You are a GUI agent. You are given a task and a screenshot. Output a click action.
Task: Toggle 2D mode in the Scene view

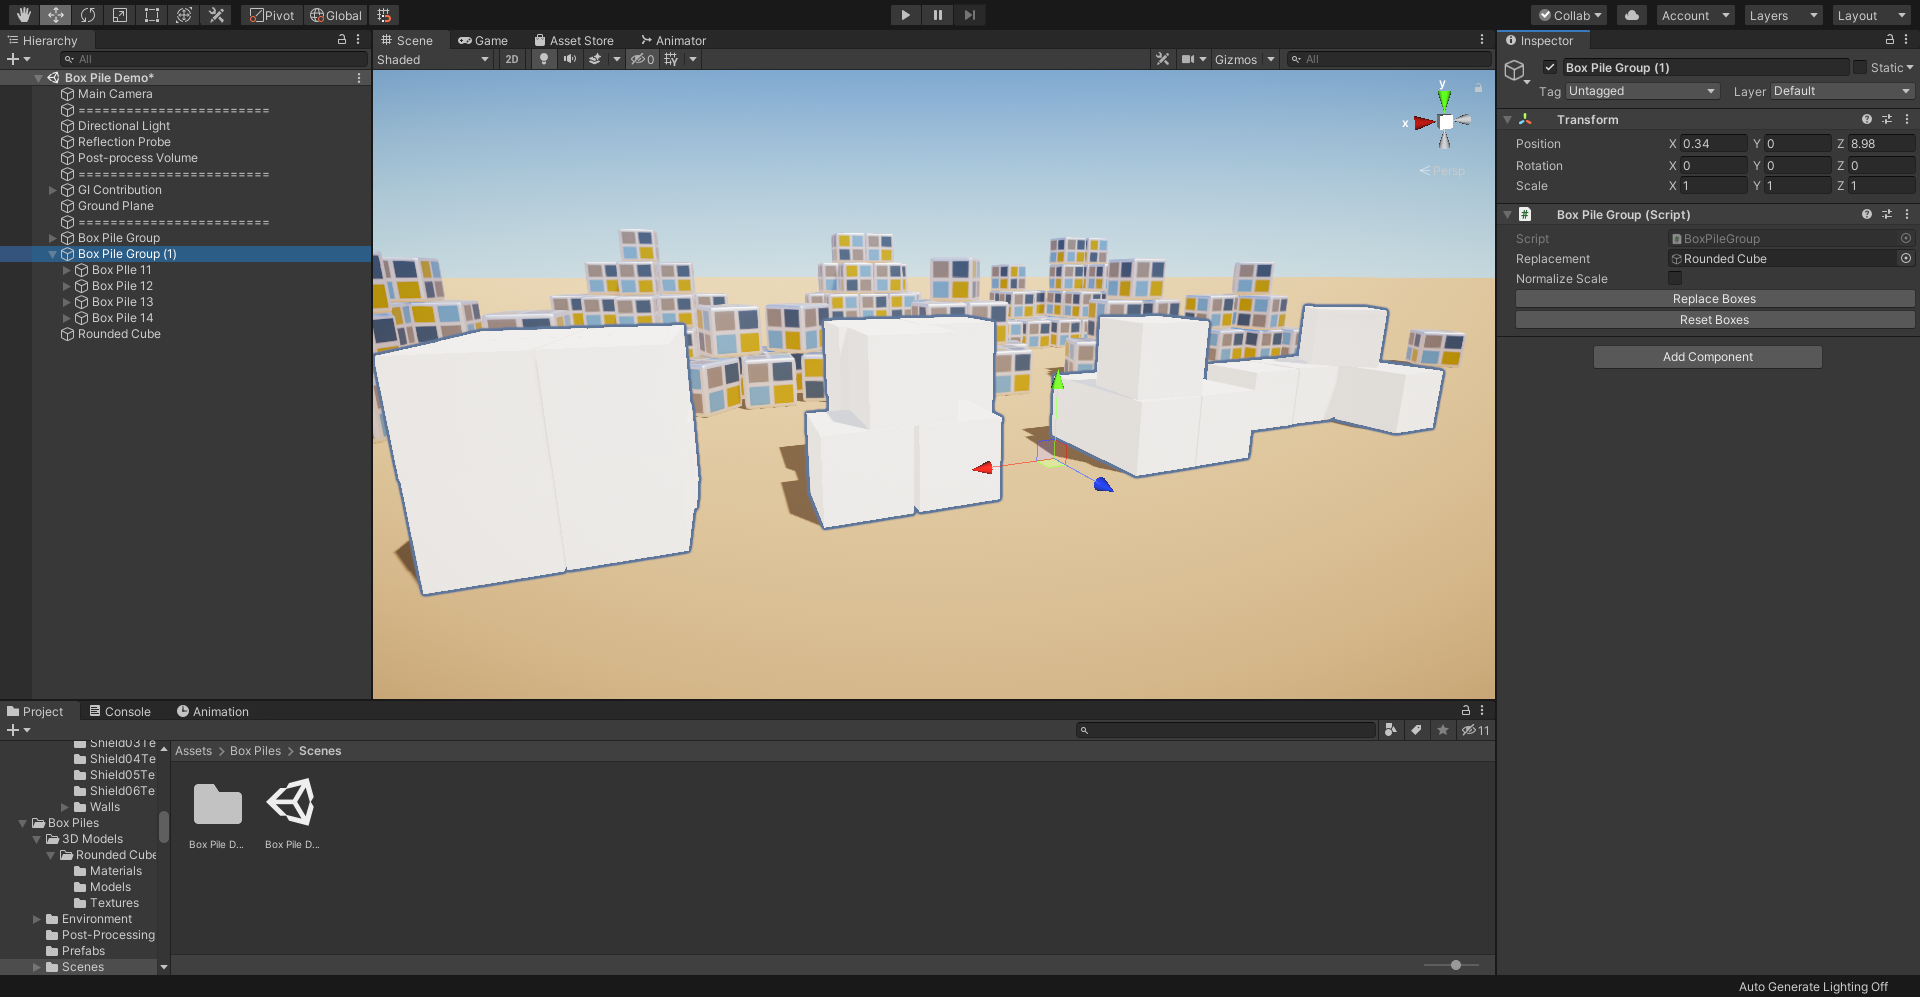click(x=511, y=59)
